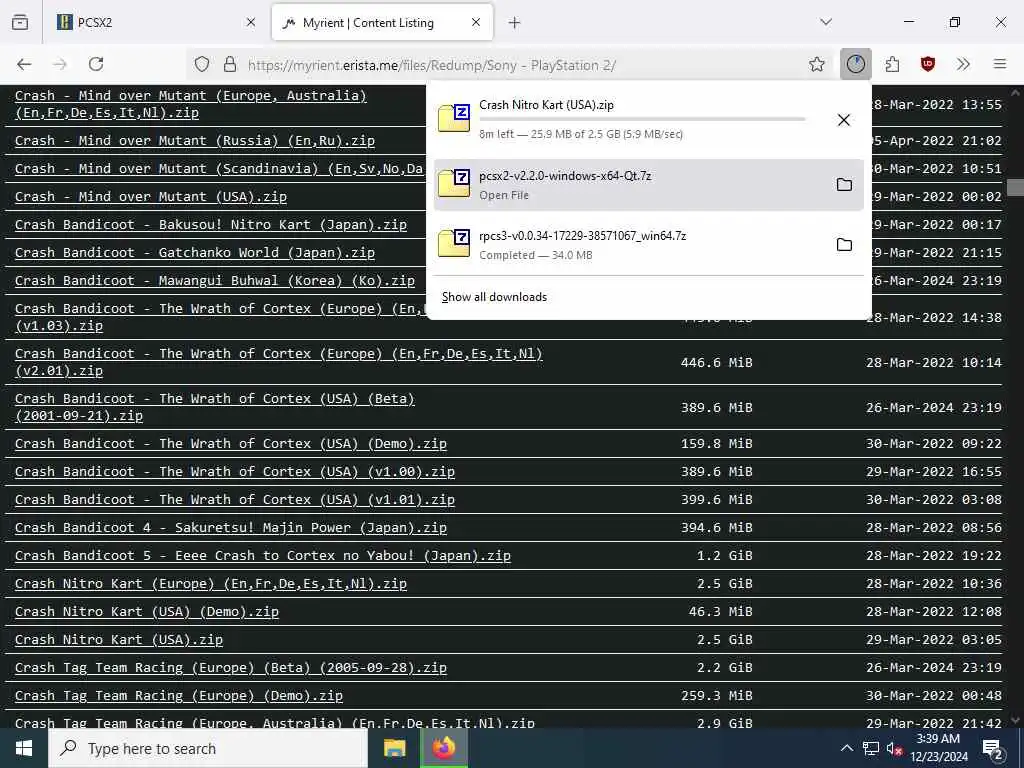Open Crash Tag Team Racing (Europe) (Beta) link
This screenshot has width=1024, height=768.
[x=231, y=668]
